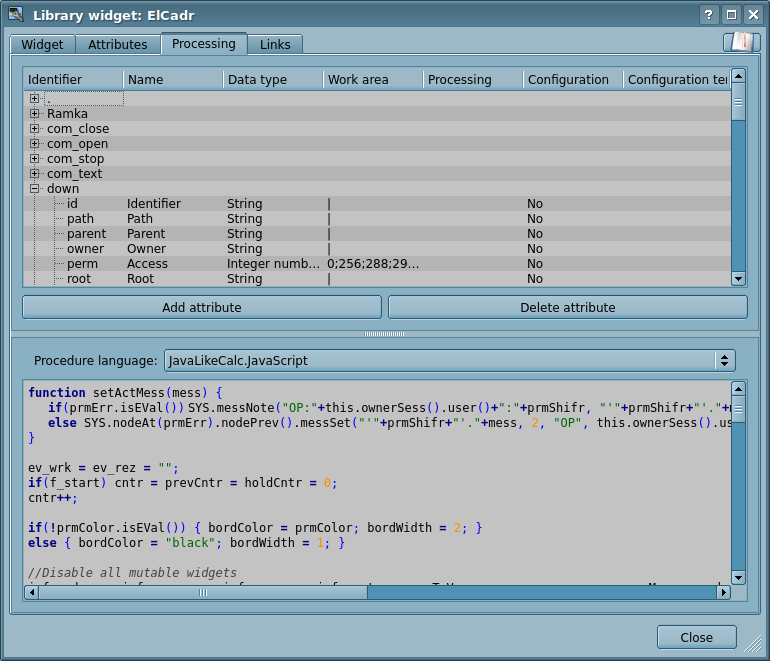Viewport: 770px width, 661px height.
Task: Click the attribute table scroll down arrow
Action: 738,279
